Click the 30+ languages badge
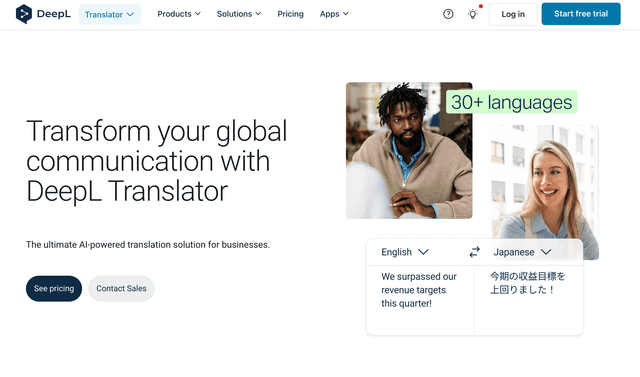 pyautogui.click(x=511, y=102)
